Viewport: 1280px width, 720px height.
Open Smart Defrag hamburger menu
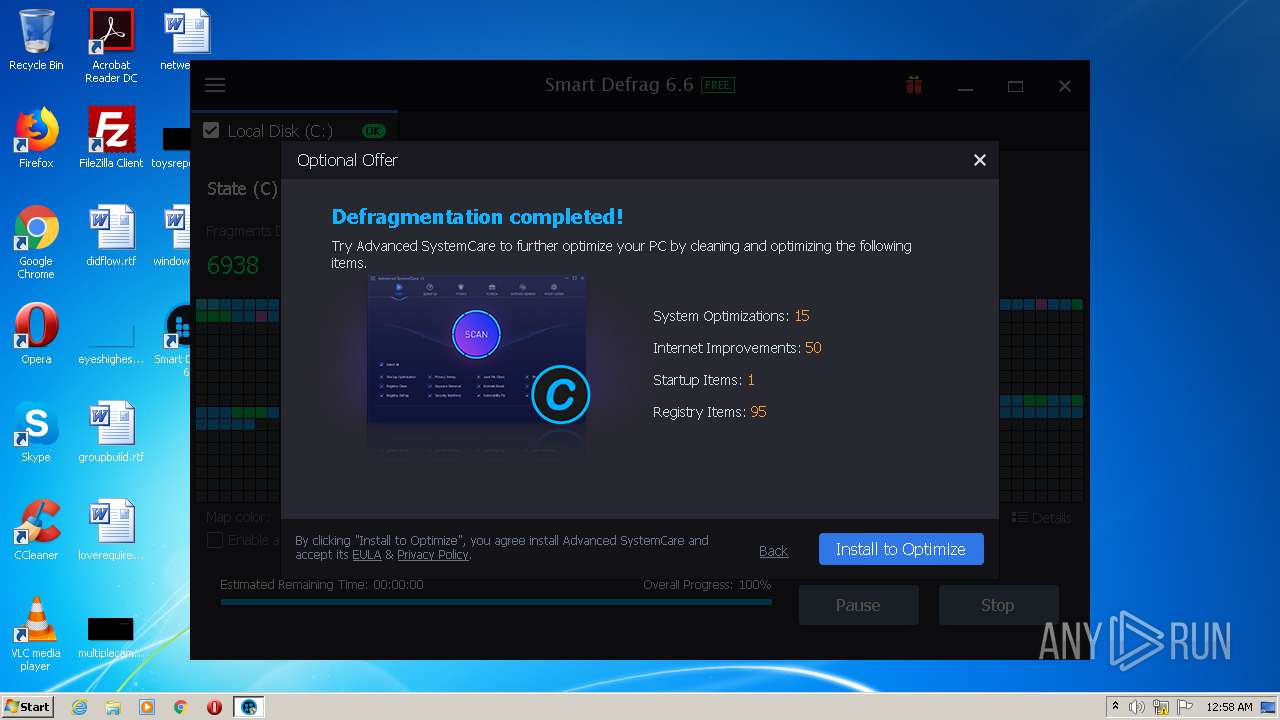point(215,86)
